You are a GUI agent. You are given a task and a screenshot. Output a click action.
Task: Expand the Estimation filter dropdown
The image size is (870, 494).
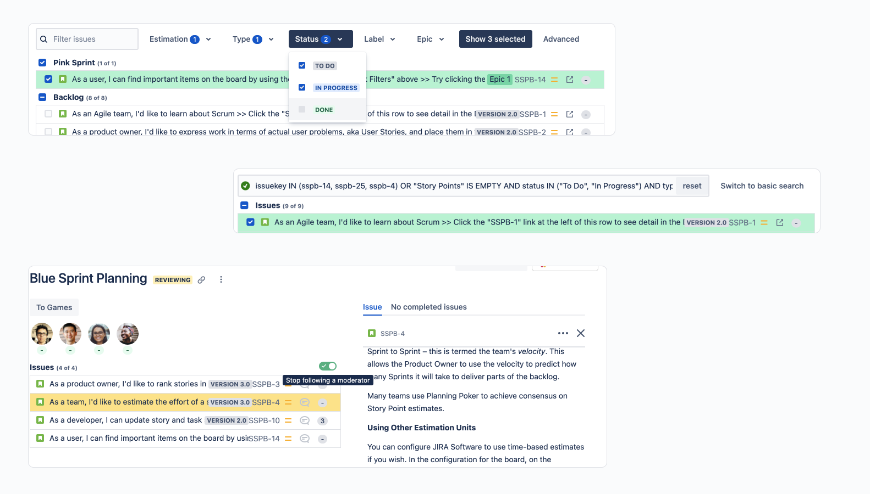[180, 39]
